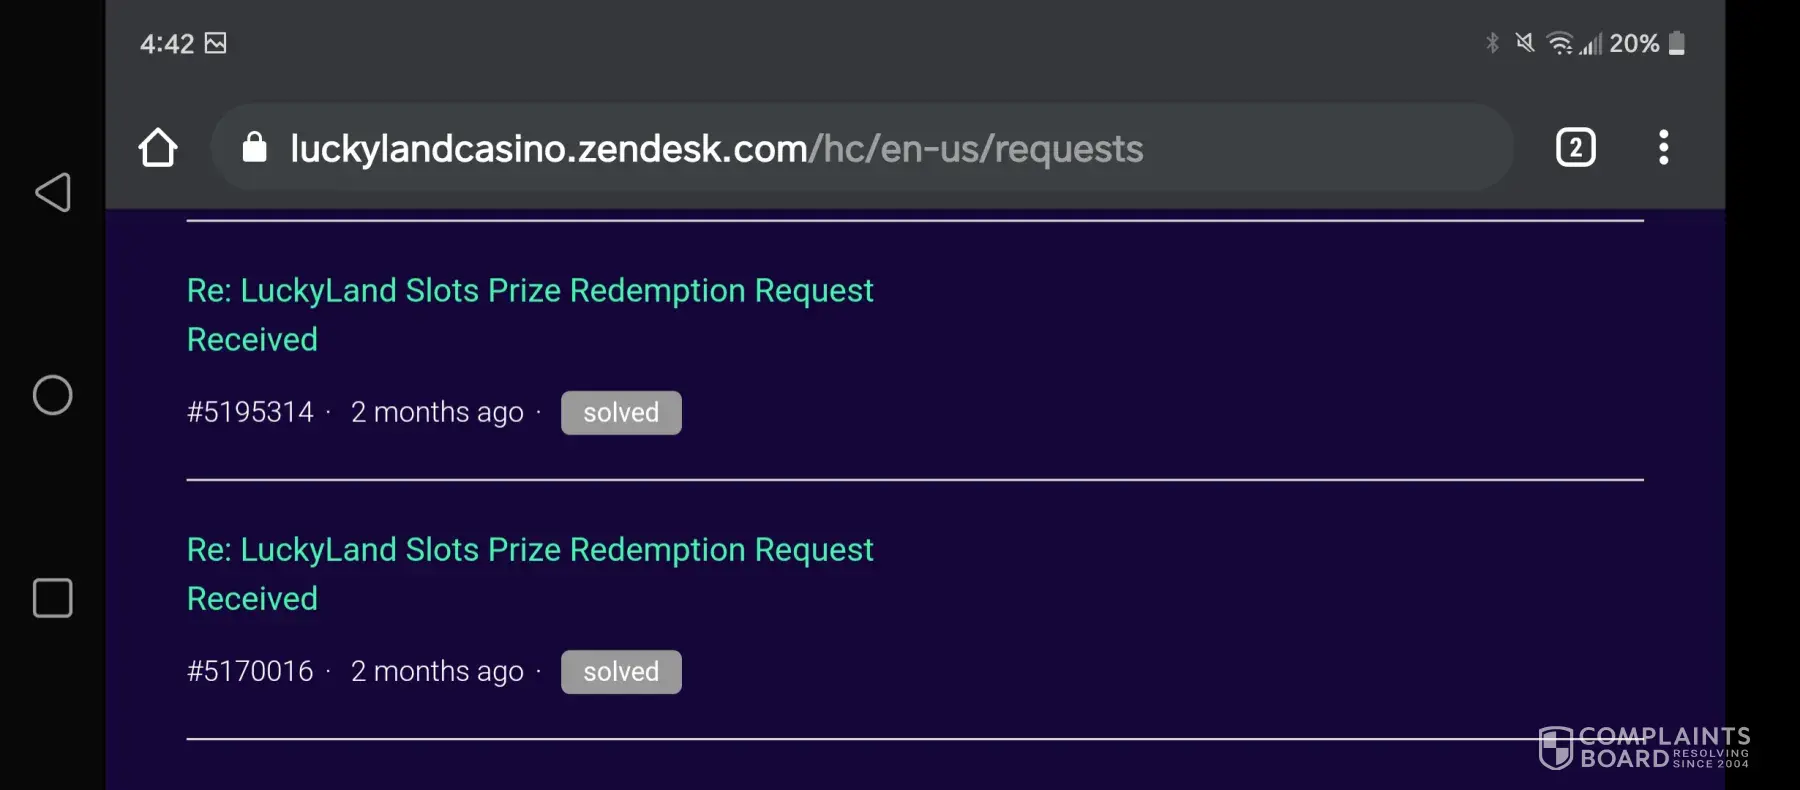Open the tab switcher showing 2 tabs
1800x790 pixels.
point(1575,148)
